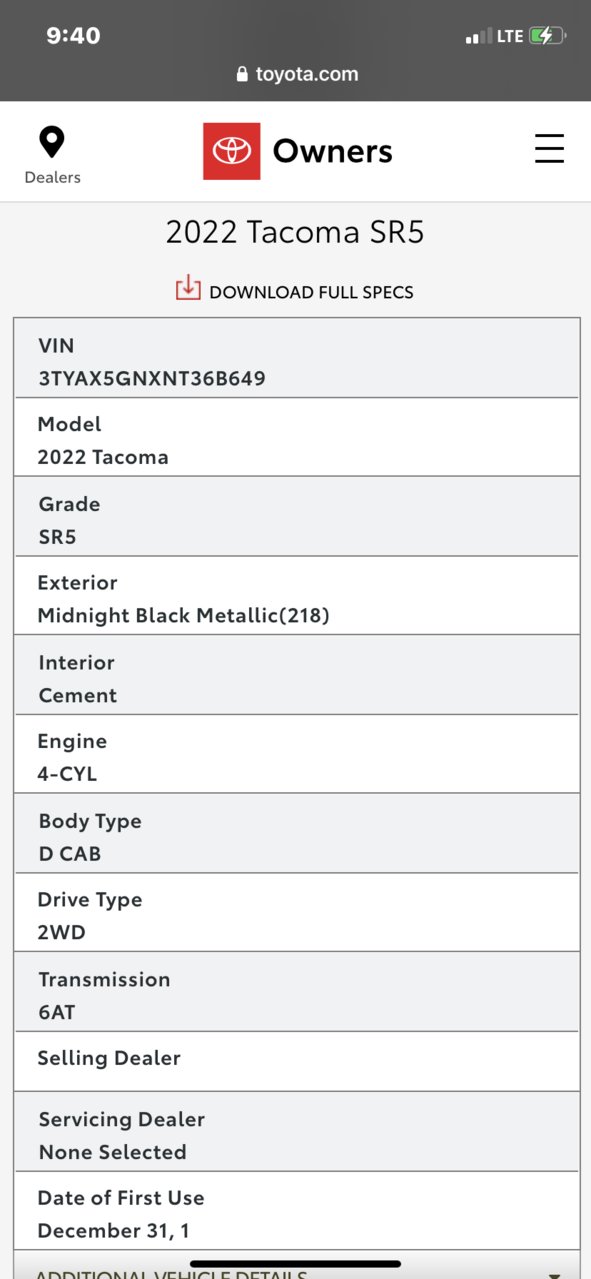Viewport: 591px width, 1279px height.
Task: Select the VIN number text
Action: pyautogui.click(x=151, y=378)
